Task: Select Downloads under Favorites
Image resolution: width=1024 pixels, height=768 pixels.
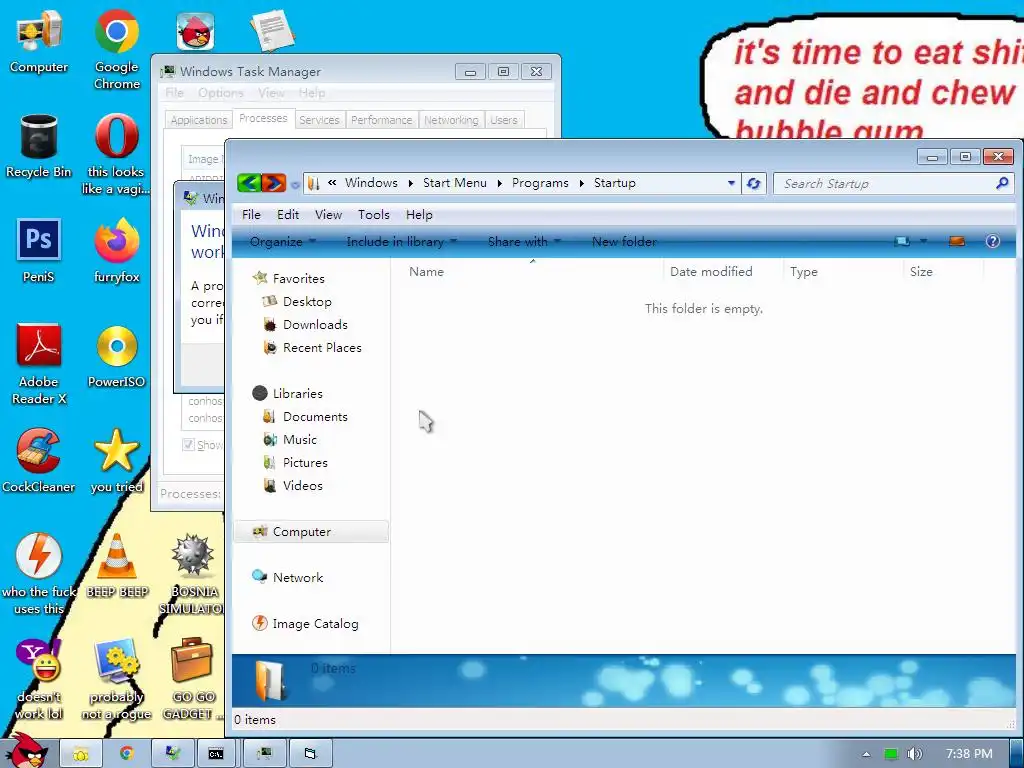Action: click(x=315, y=325)
